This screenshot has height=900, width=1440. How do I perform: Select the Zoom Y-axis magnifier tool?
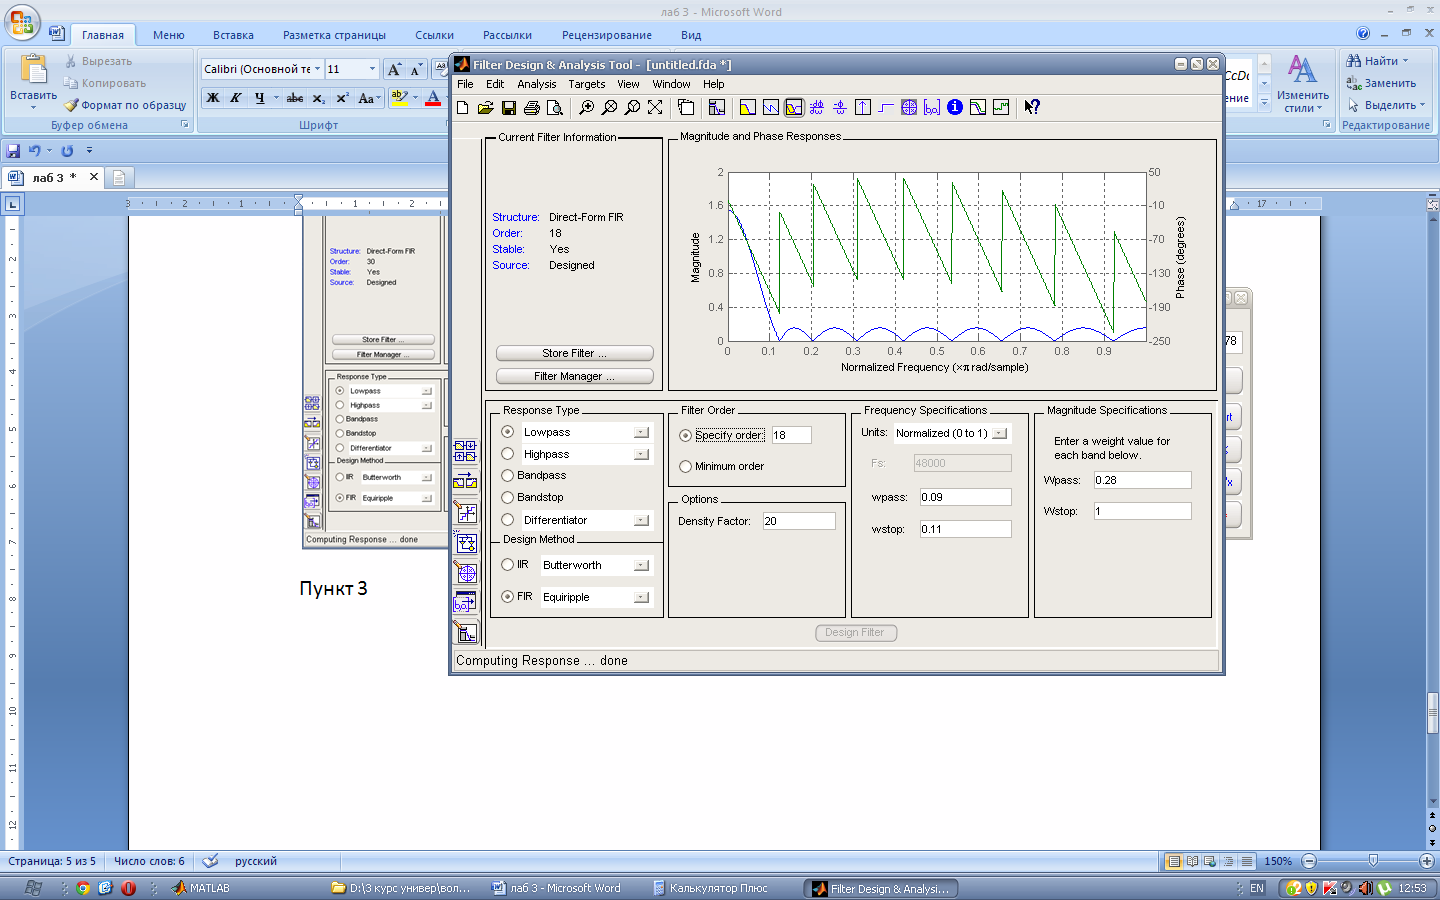[632, 107]
